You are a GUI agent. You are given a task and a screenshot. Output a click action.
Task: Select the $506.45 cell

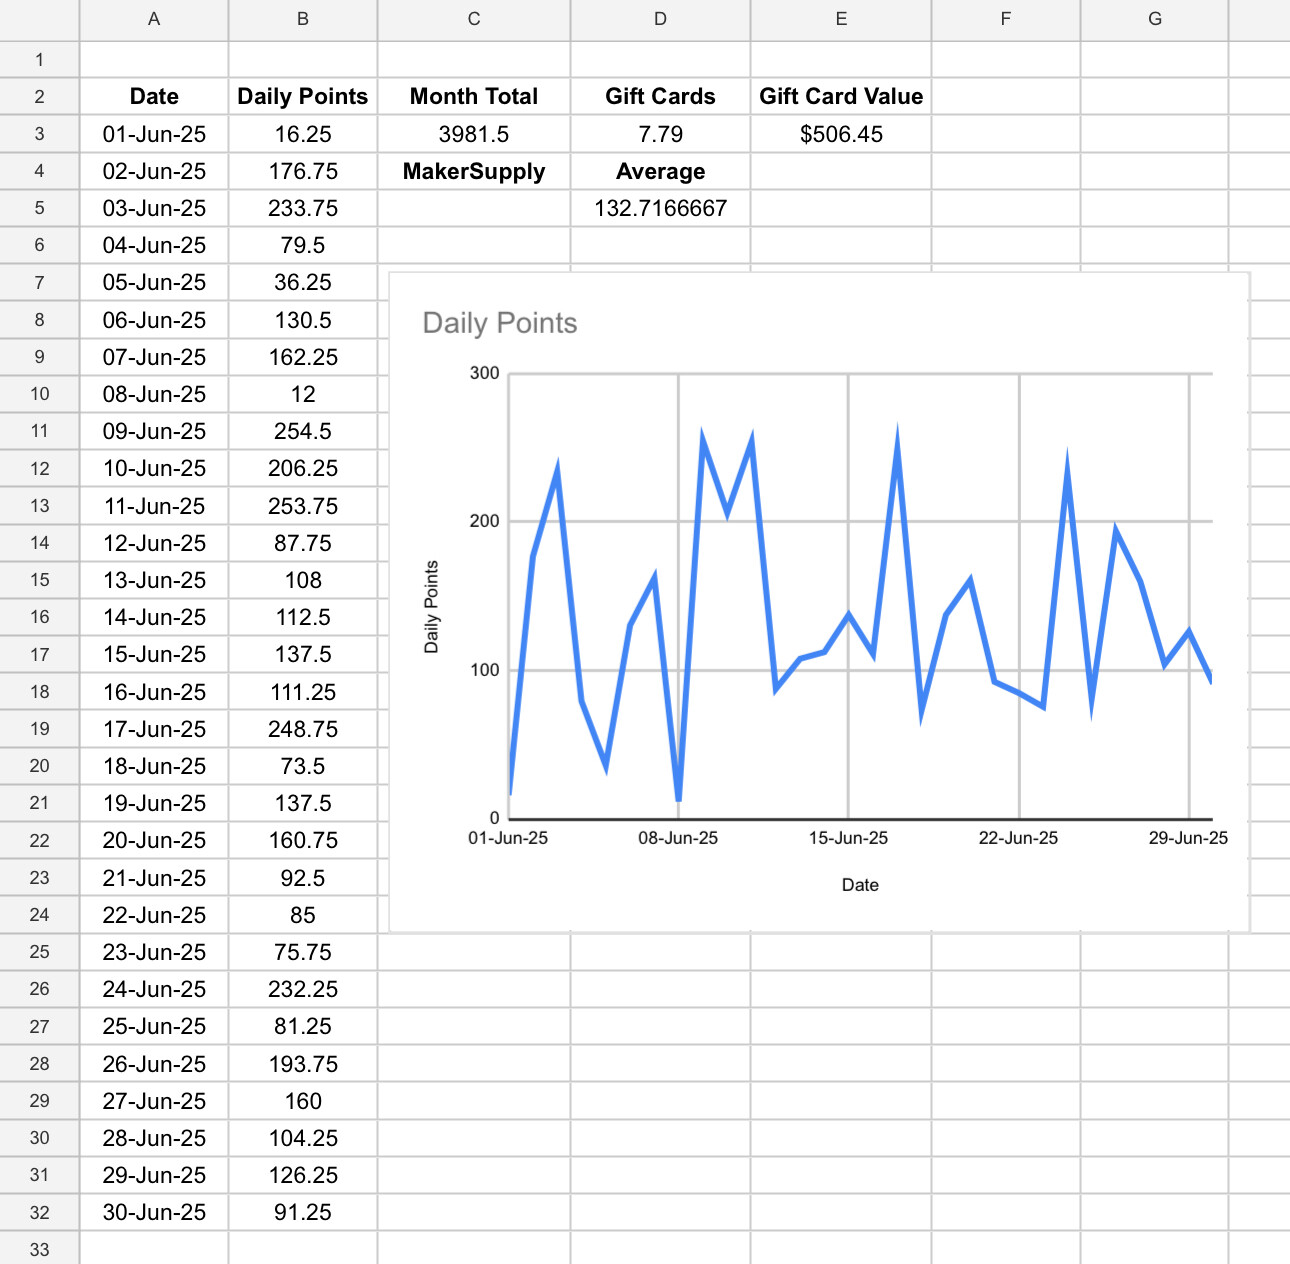tap(841, 134)
